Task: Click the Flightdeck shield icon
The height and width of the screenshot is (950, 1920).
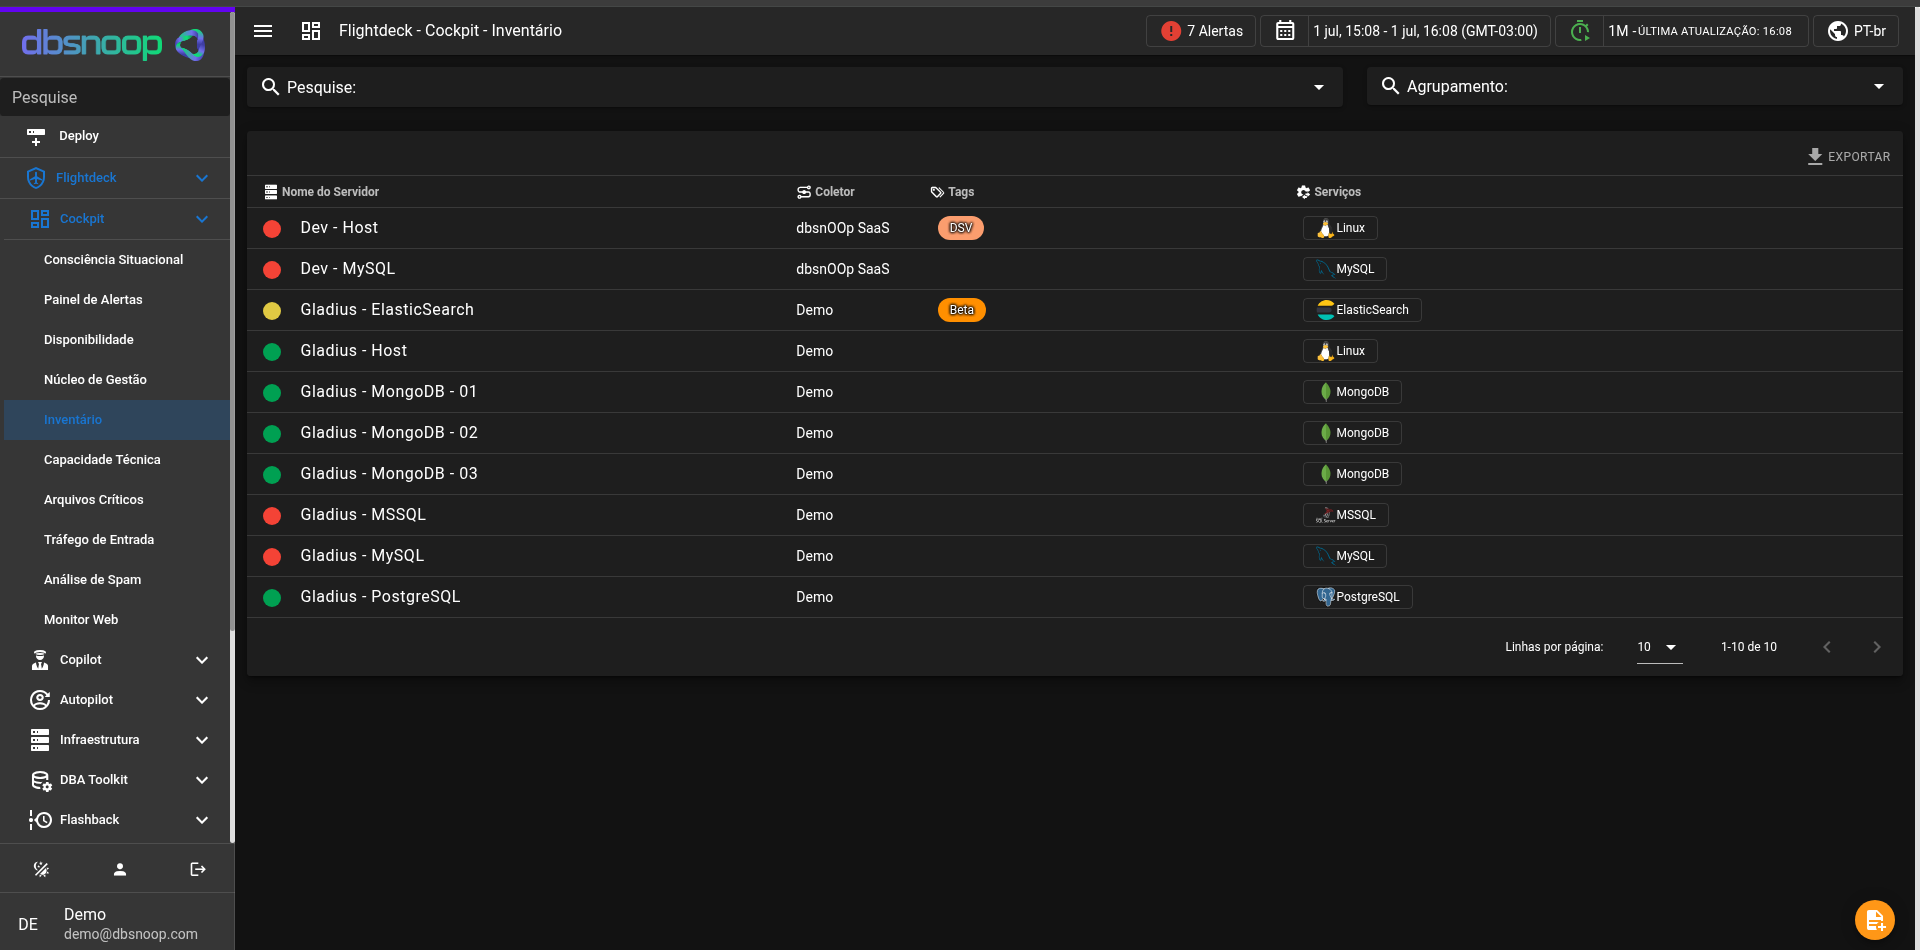Action: pyautogui.click(x=36, y=178)
